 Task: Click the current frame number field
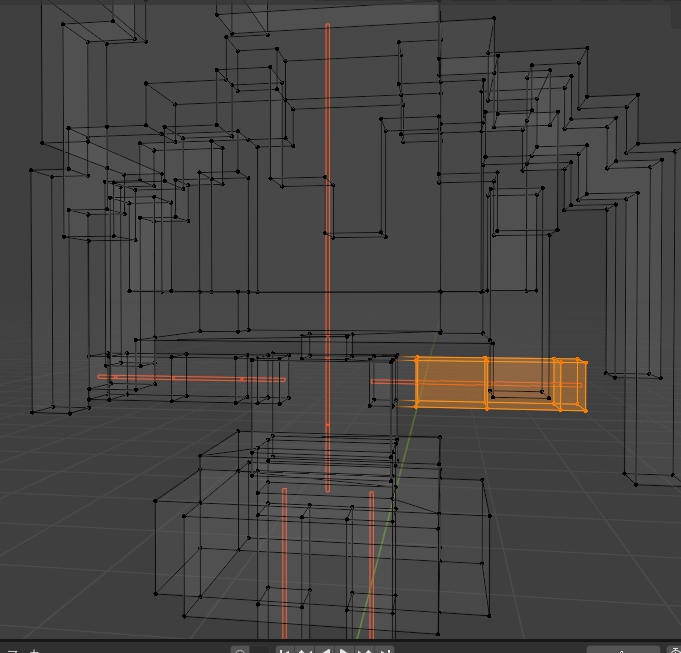(x=622, y=650)
